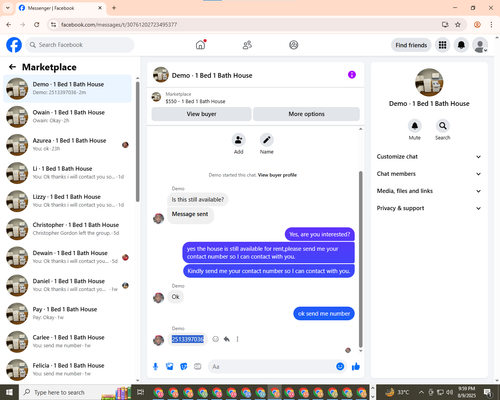Open the Friends icon in top navigation
This screenshot has height=400, width=500.
coord(247,45)
